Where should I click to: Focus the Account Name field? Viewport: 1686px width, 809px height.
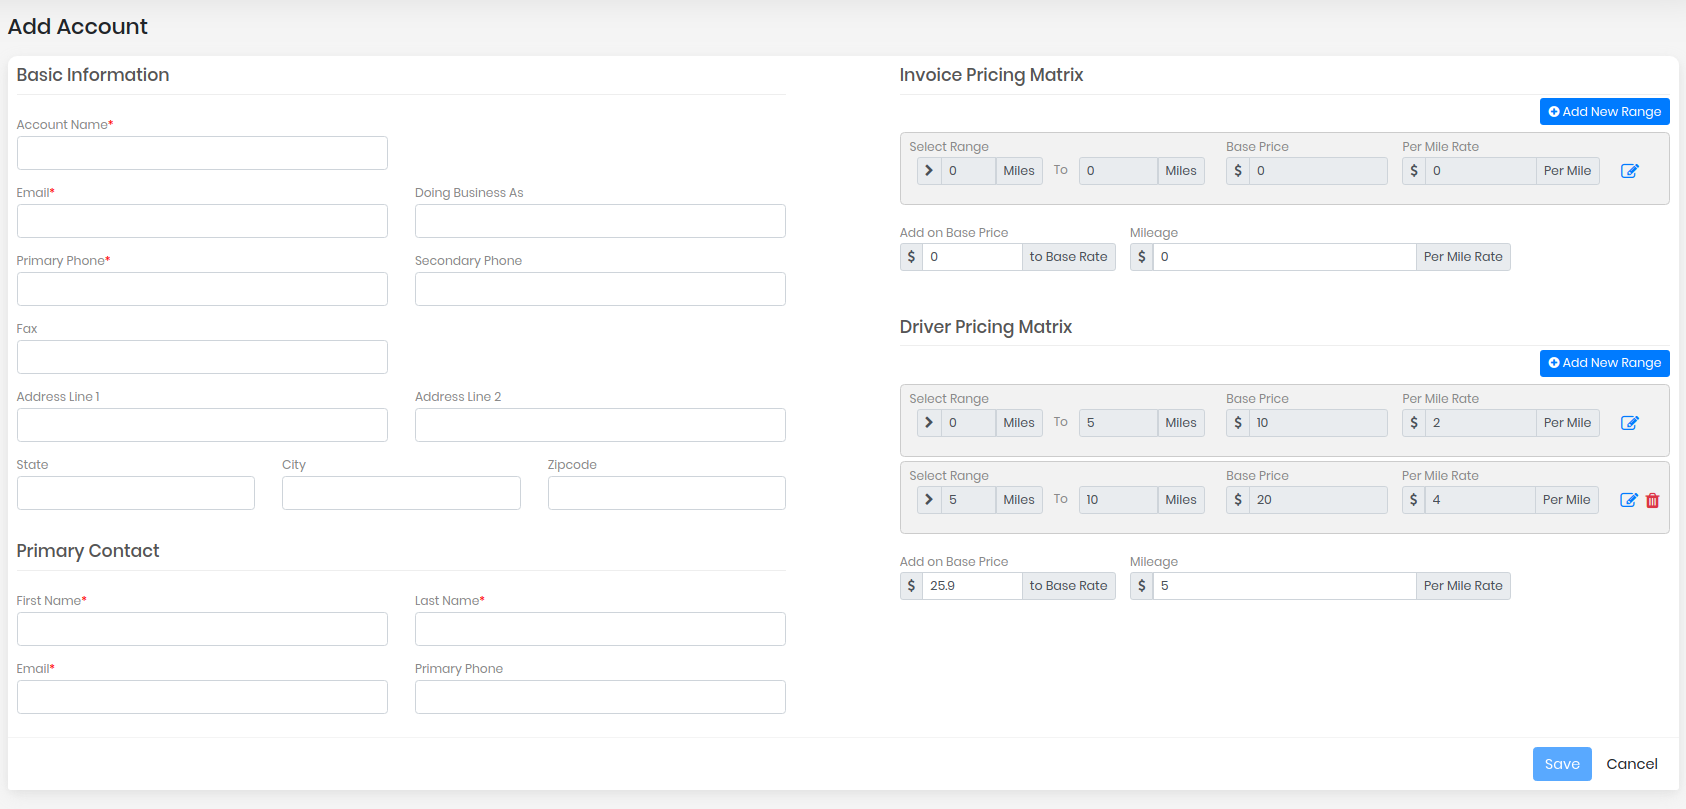202,153
